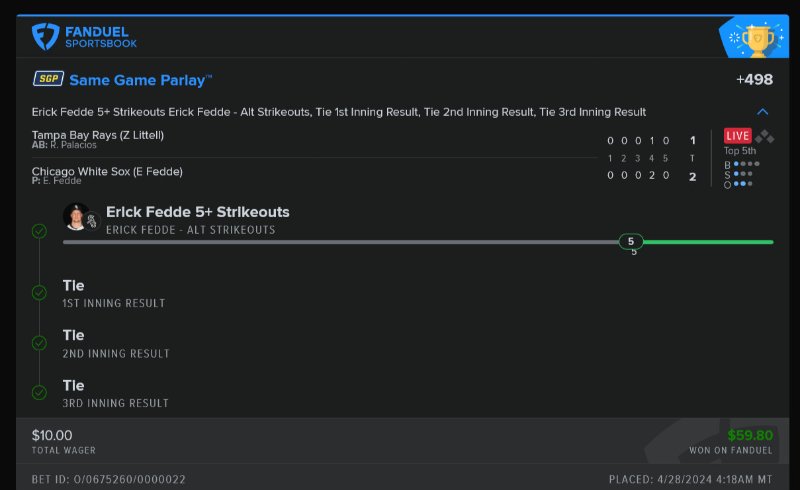The height and width of the screenshot is (490, 800).
Task: Click the strikeout progress bar marker showing 5
Action: coord(631,242)
